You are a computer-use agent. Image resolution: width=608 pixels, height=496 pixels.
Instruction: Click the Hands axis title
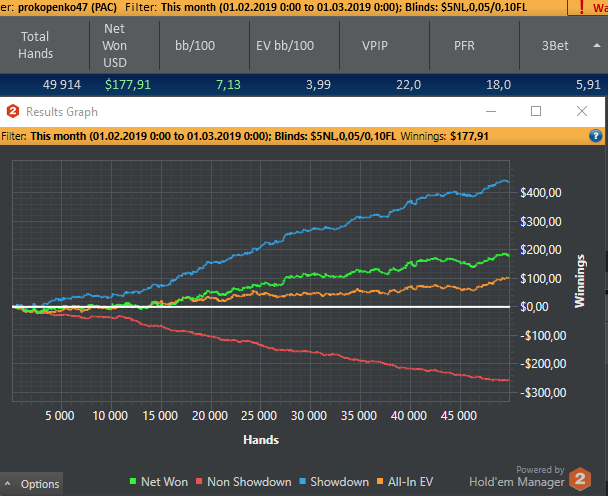[x=261, y=440]
